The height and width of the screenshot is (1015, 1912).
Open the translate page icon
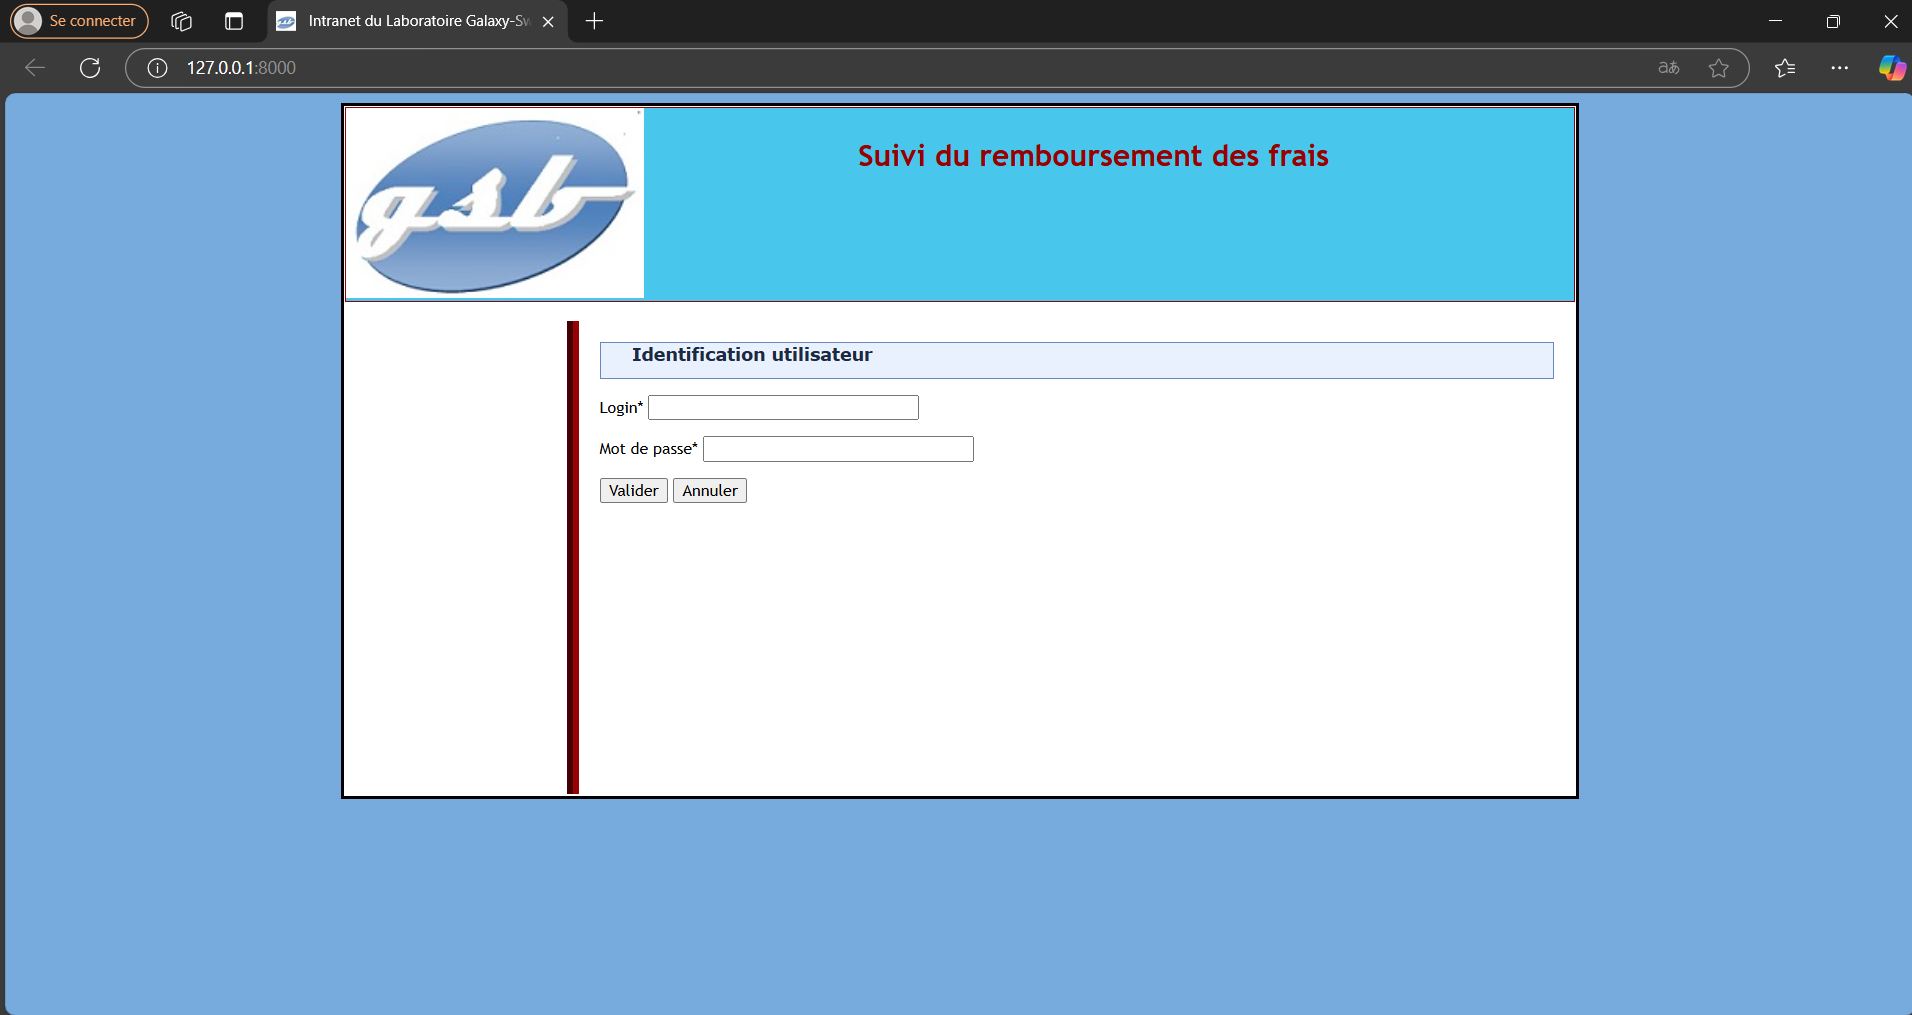coord(1668,68)
